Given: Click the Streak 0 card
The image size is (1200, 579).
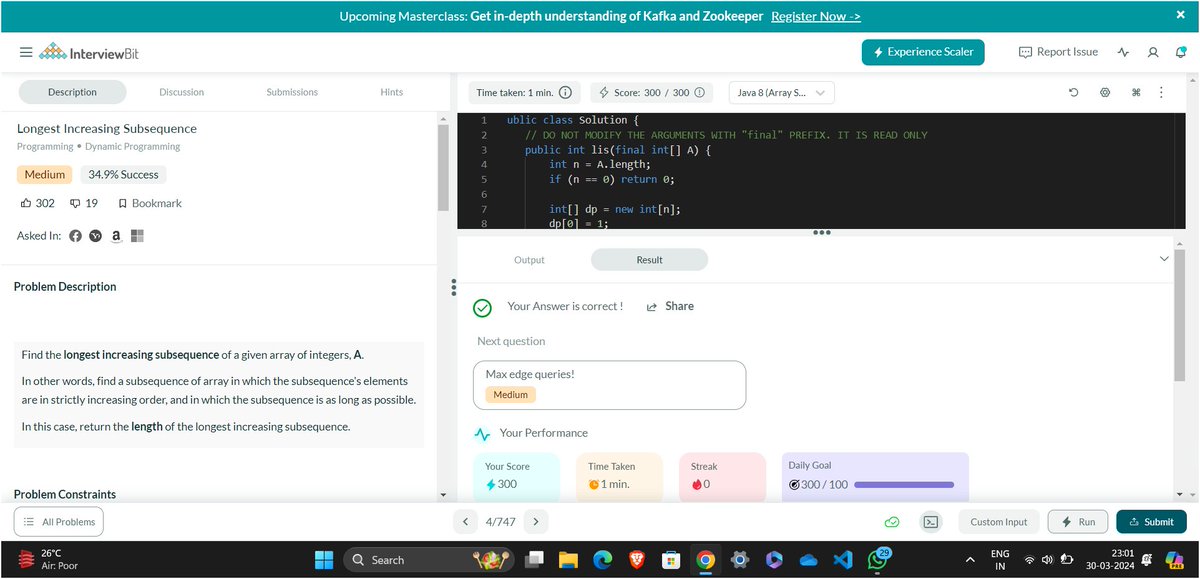Looking at the screenshot, I should [x=722, y=477].
